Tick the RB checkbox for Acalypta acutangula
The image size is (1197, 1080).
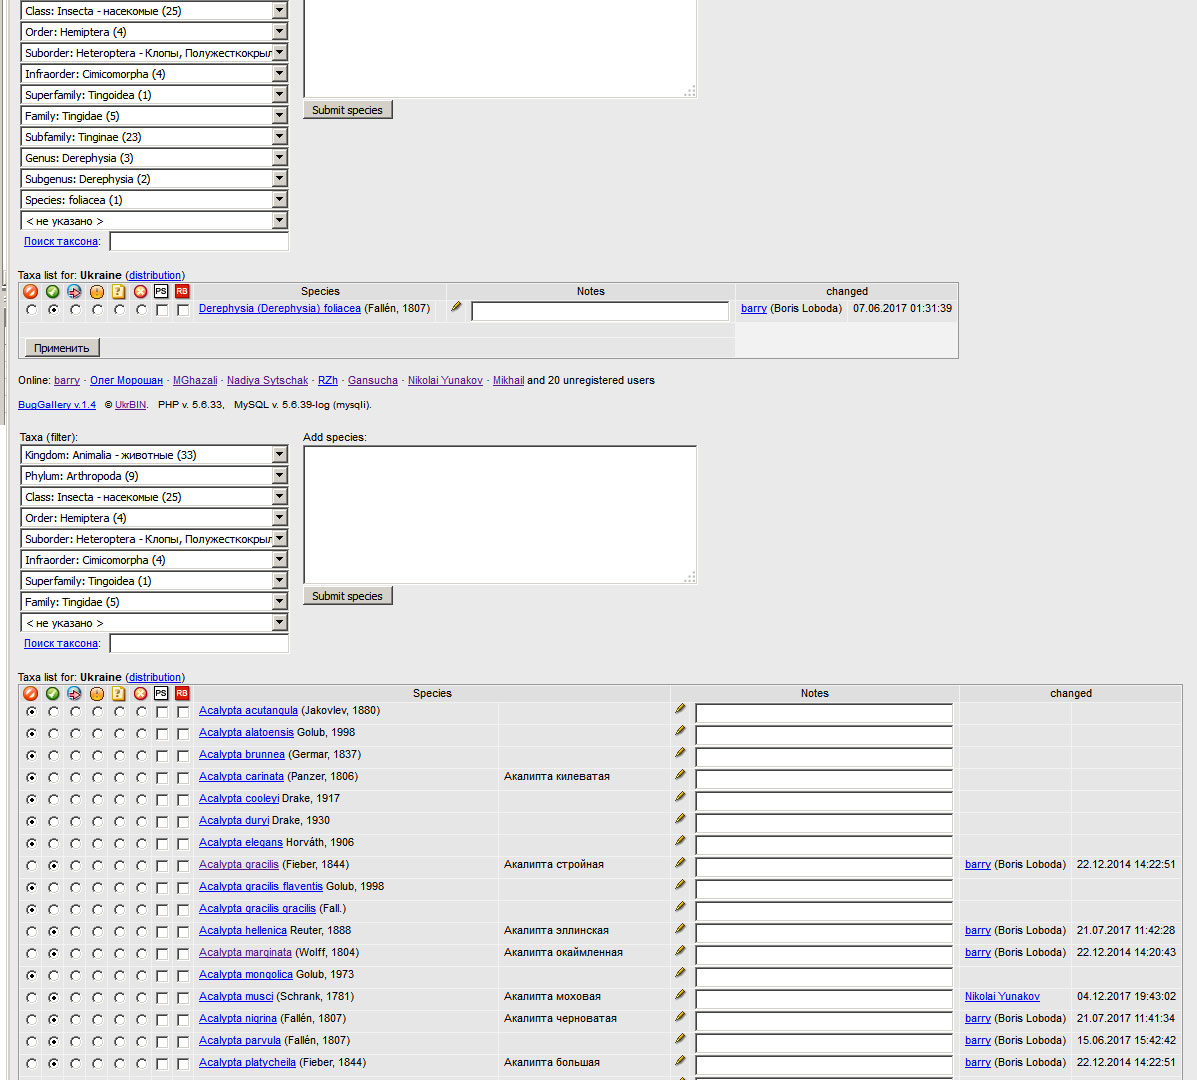(x=183, y=712)
